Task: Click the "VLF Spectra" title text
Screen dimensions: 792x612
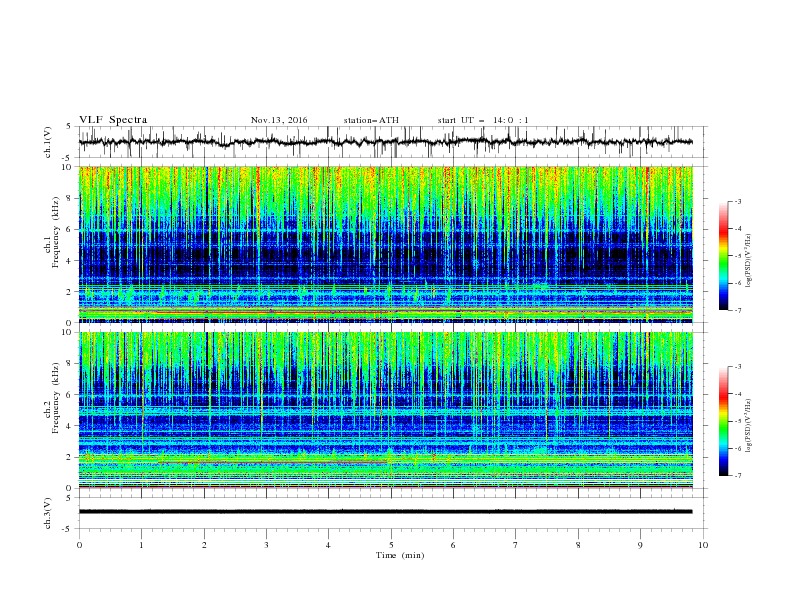Action: 113,120
